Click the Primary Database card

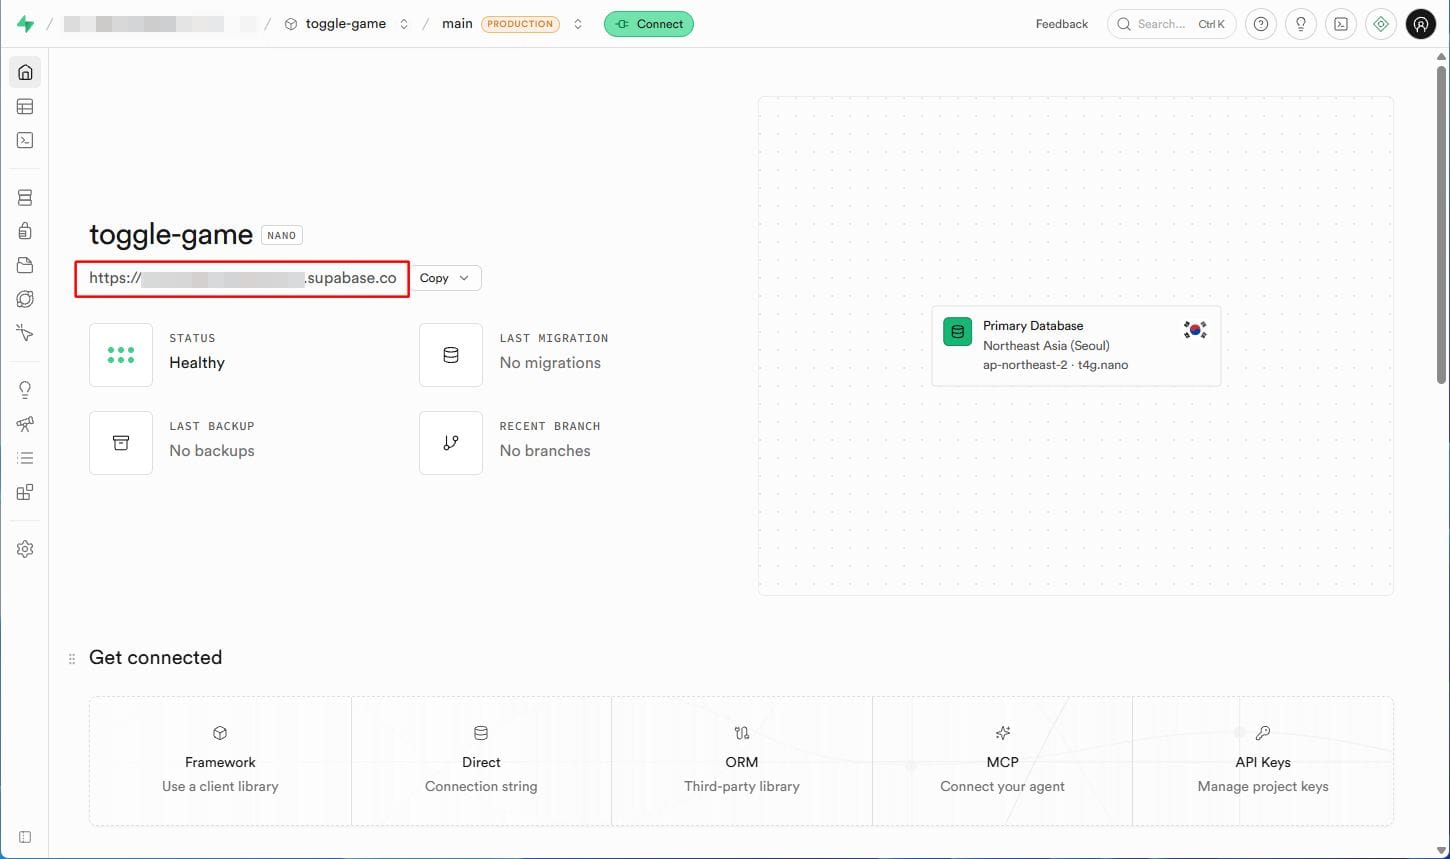click(1075, 345)
